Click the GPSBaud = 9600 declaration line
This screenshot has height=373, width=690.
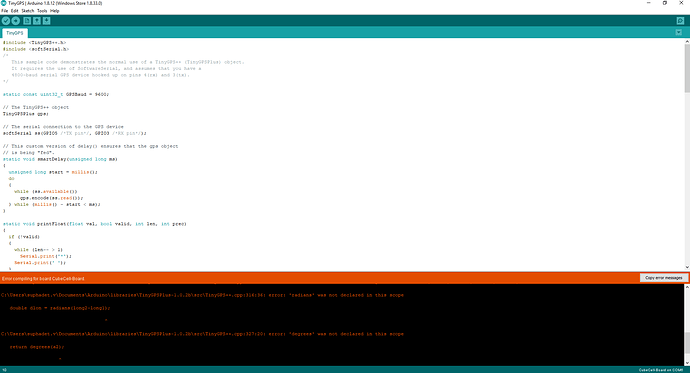point(55,94)
